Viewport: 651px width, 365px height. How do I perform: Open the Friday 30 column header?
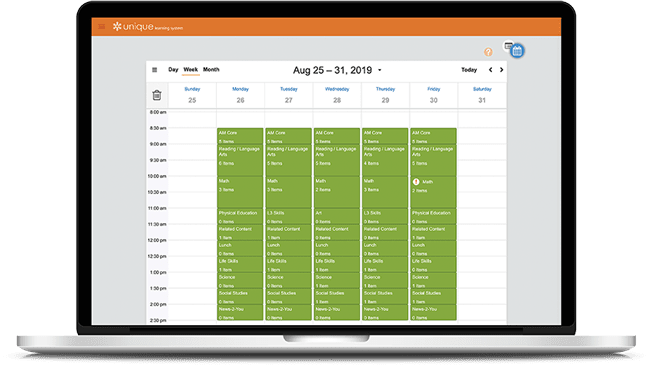point(433,95)
